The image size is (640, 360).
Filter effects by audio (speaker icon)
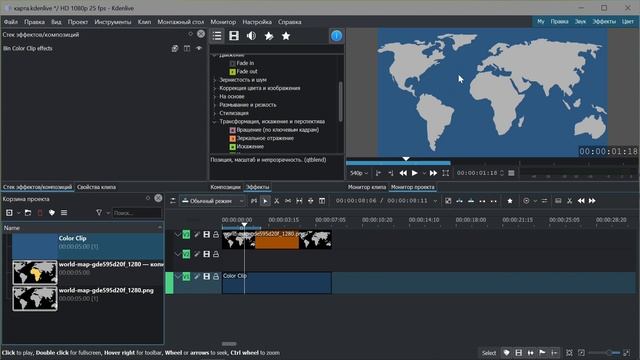[x=251, y=36]
